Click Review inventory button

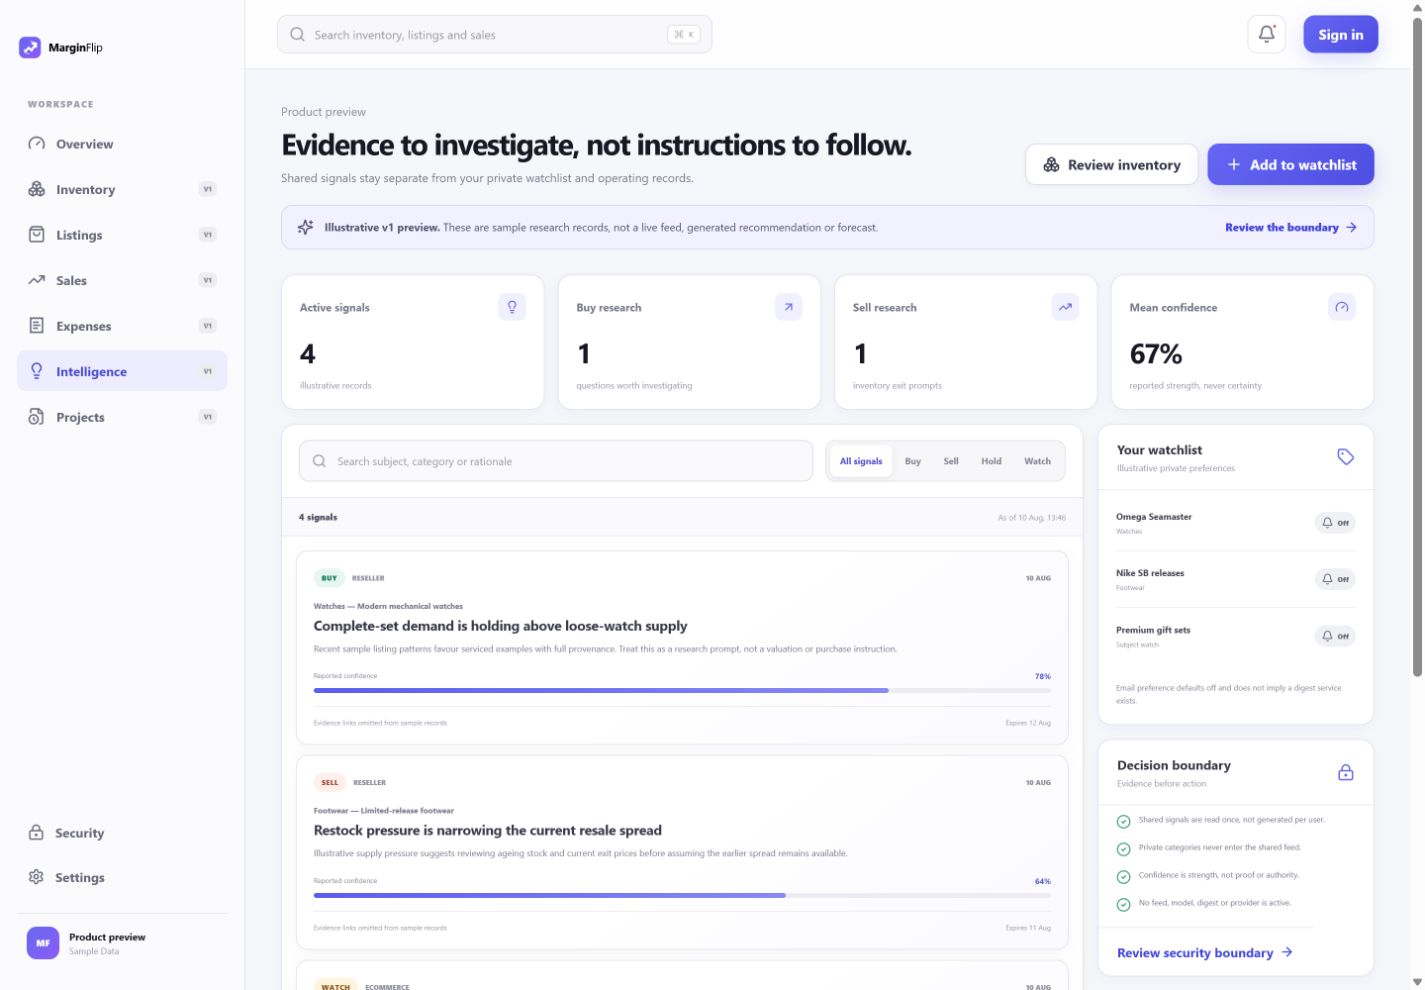[x=1112, y=165]
